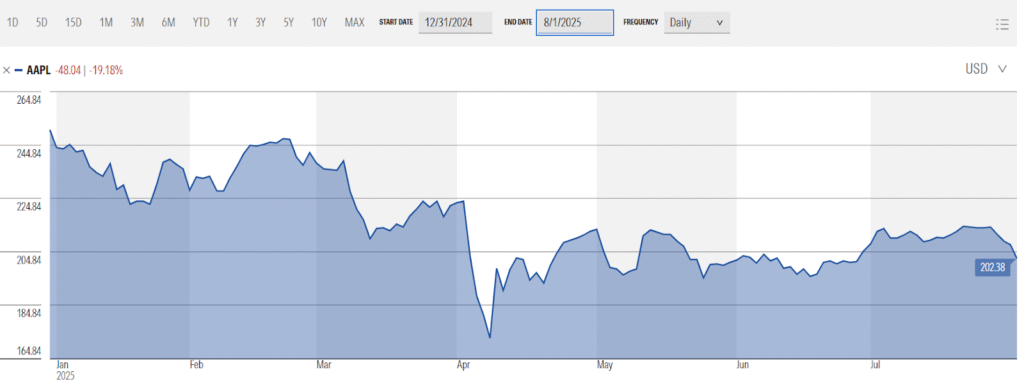Select the YTD range
Screen dimensions: 1024x386
point(201,22)
